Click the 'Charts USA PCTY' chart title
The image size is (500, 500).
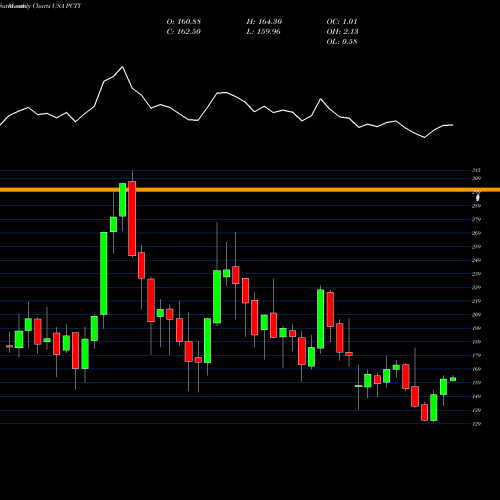tap(57, 6)
